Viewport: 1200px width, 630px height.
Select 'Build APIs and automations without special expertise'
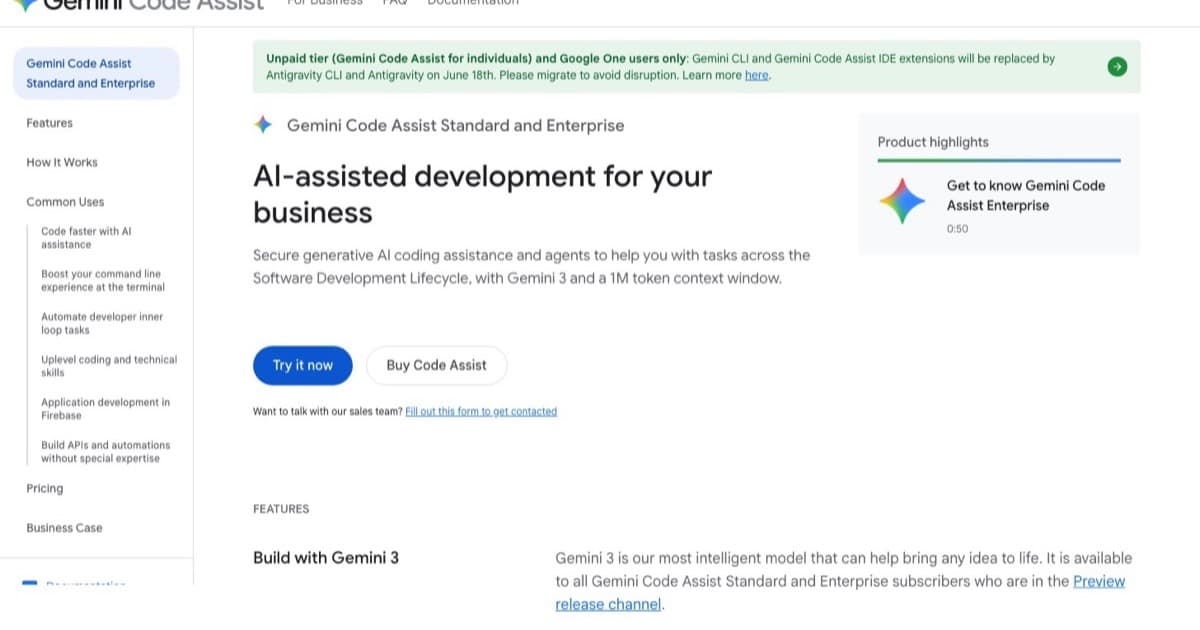106,452
